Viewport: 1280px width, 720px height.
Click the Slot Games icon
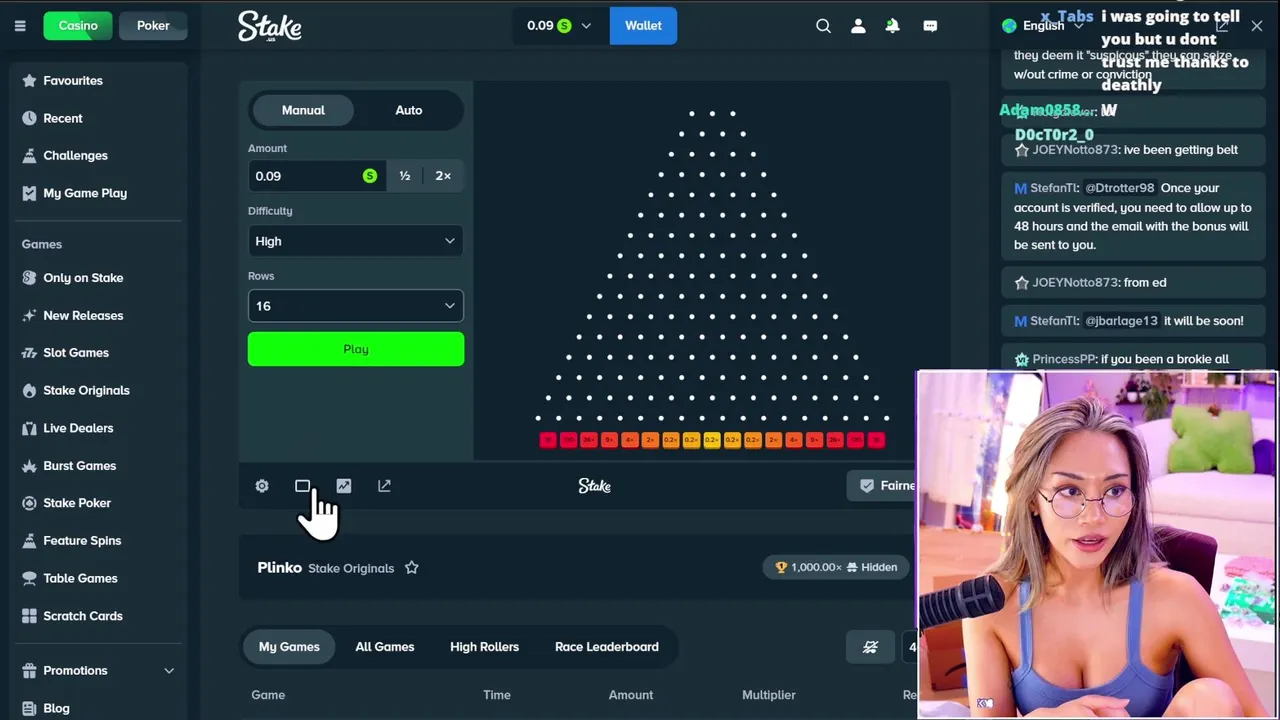pyautogui.click(x=29, y=353)
